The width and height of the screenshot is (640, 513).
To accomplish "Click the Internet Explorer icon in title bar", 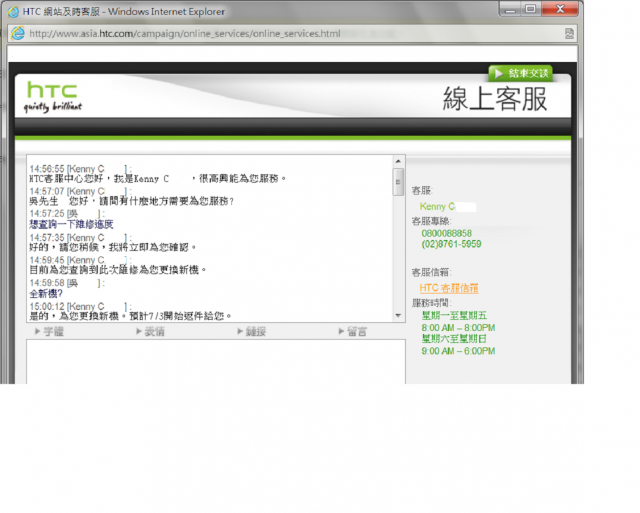I will (x=13, y=11).
